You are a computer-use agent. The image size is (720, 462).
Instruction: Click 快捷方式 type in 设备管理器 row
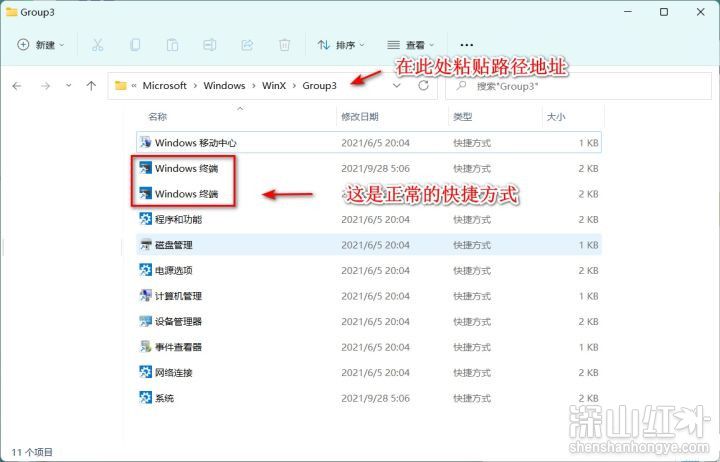pyautogui.click(x=472, y=321)
